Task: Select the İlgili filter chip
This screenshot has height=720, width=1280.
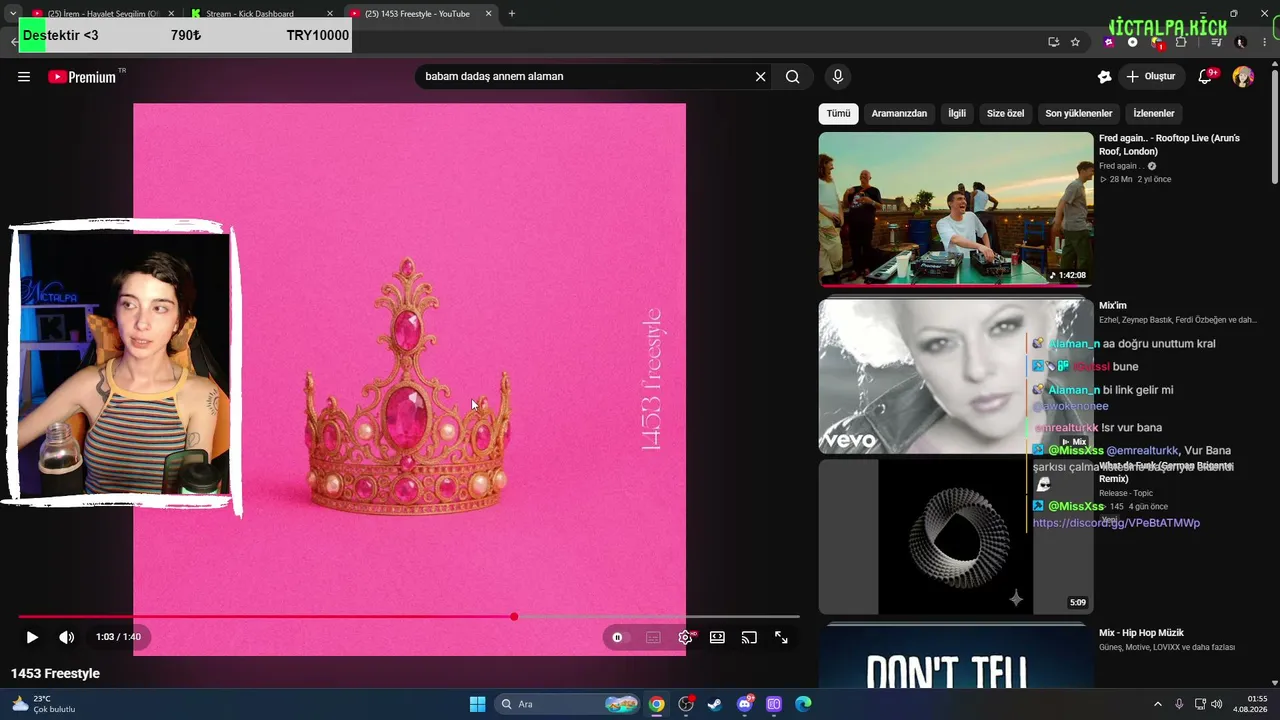Action: (x=957, y=114)
